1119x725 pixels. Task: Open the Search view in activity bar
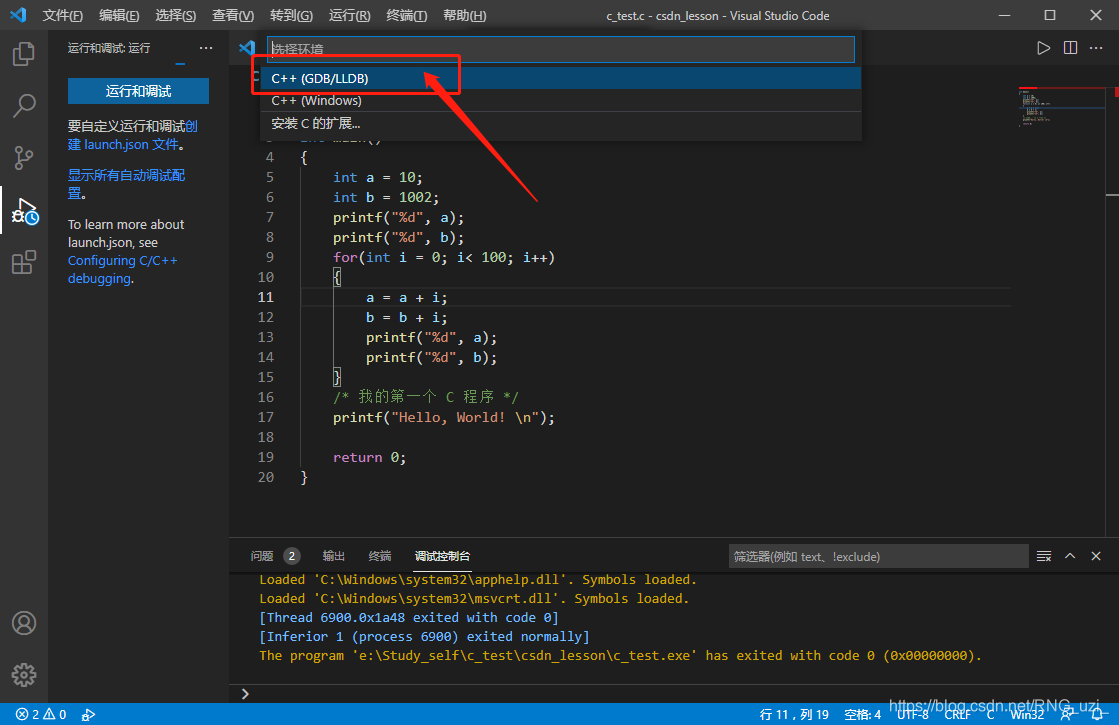24,106
